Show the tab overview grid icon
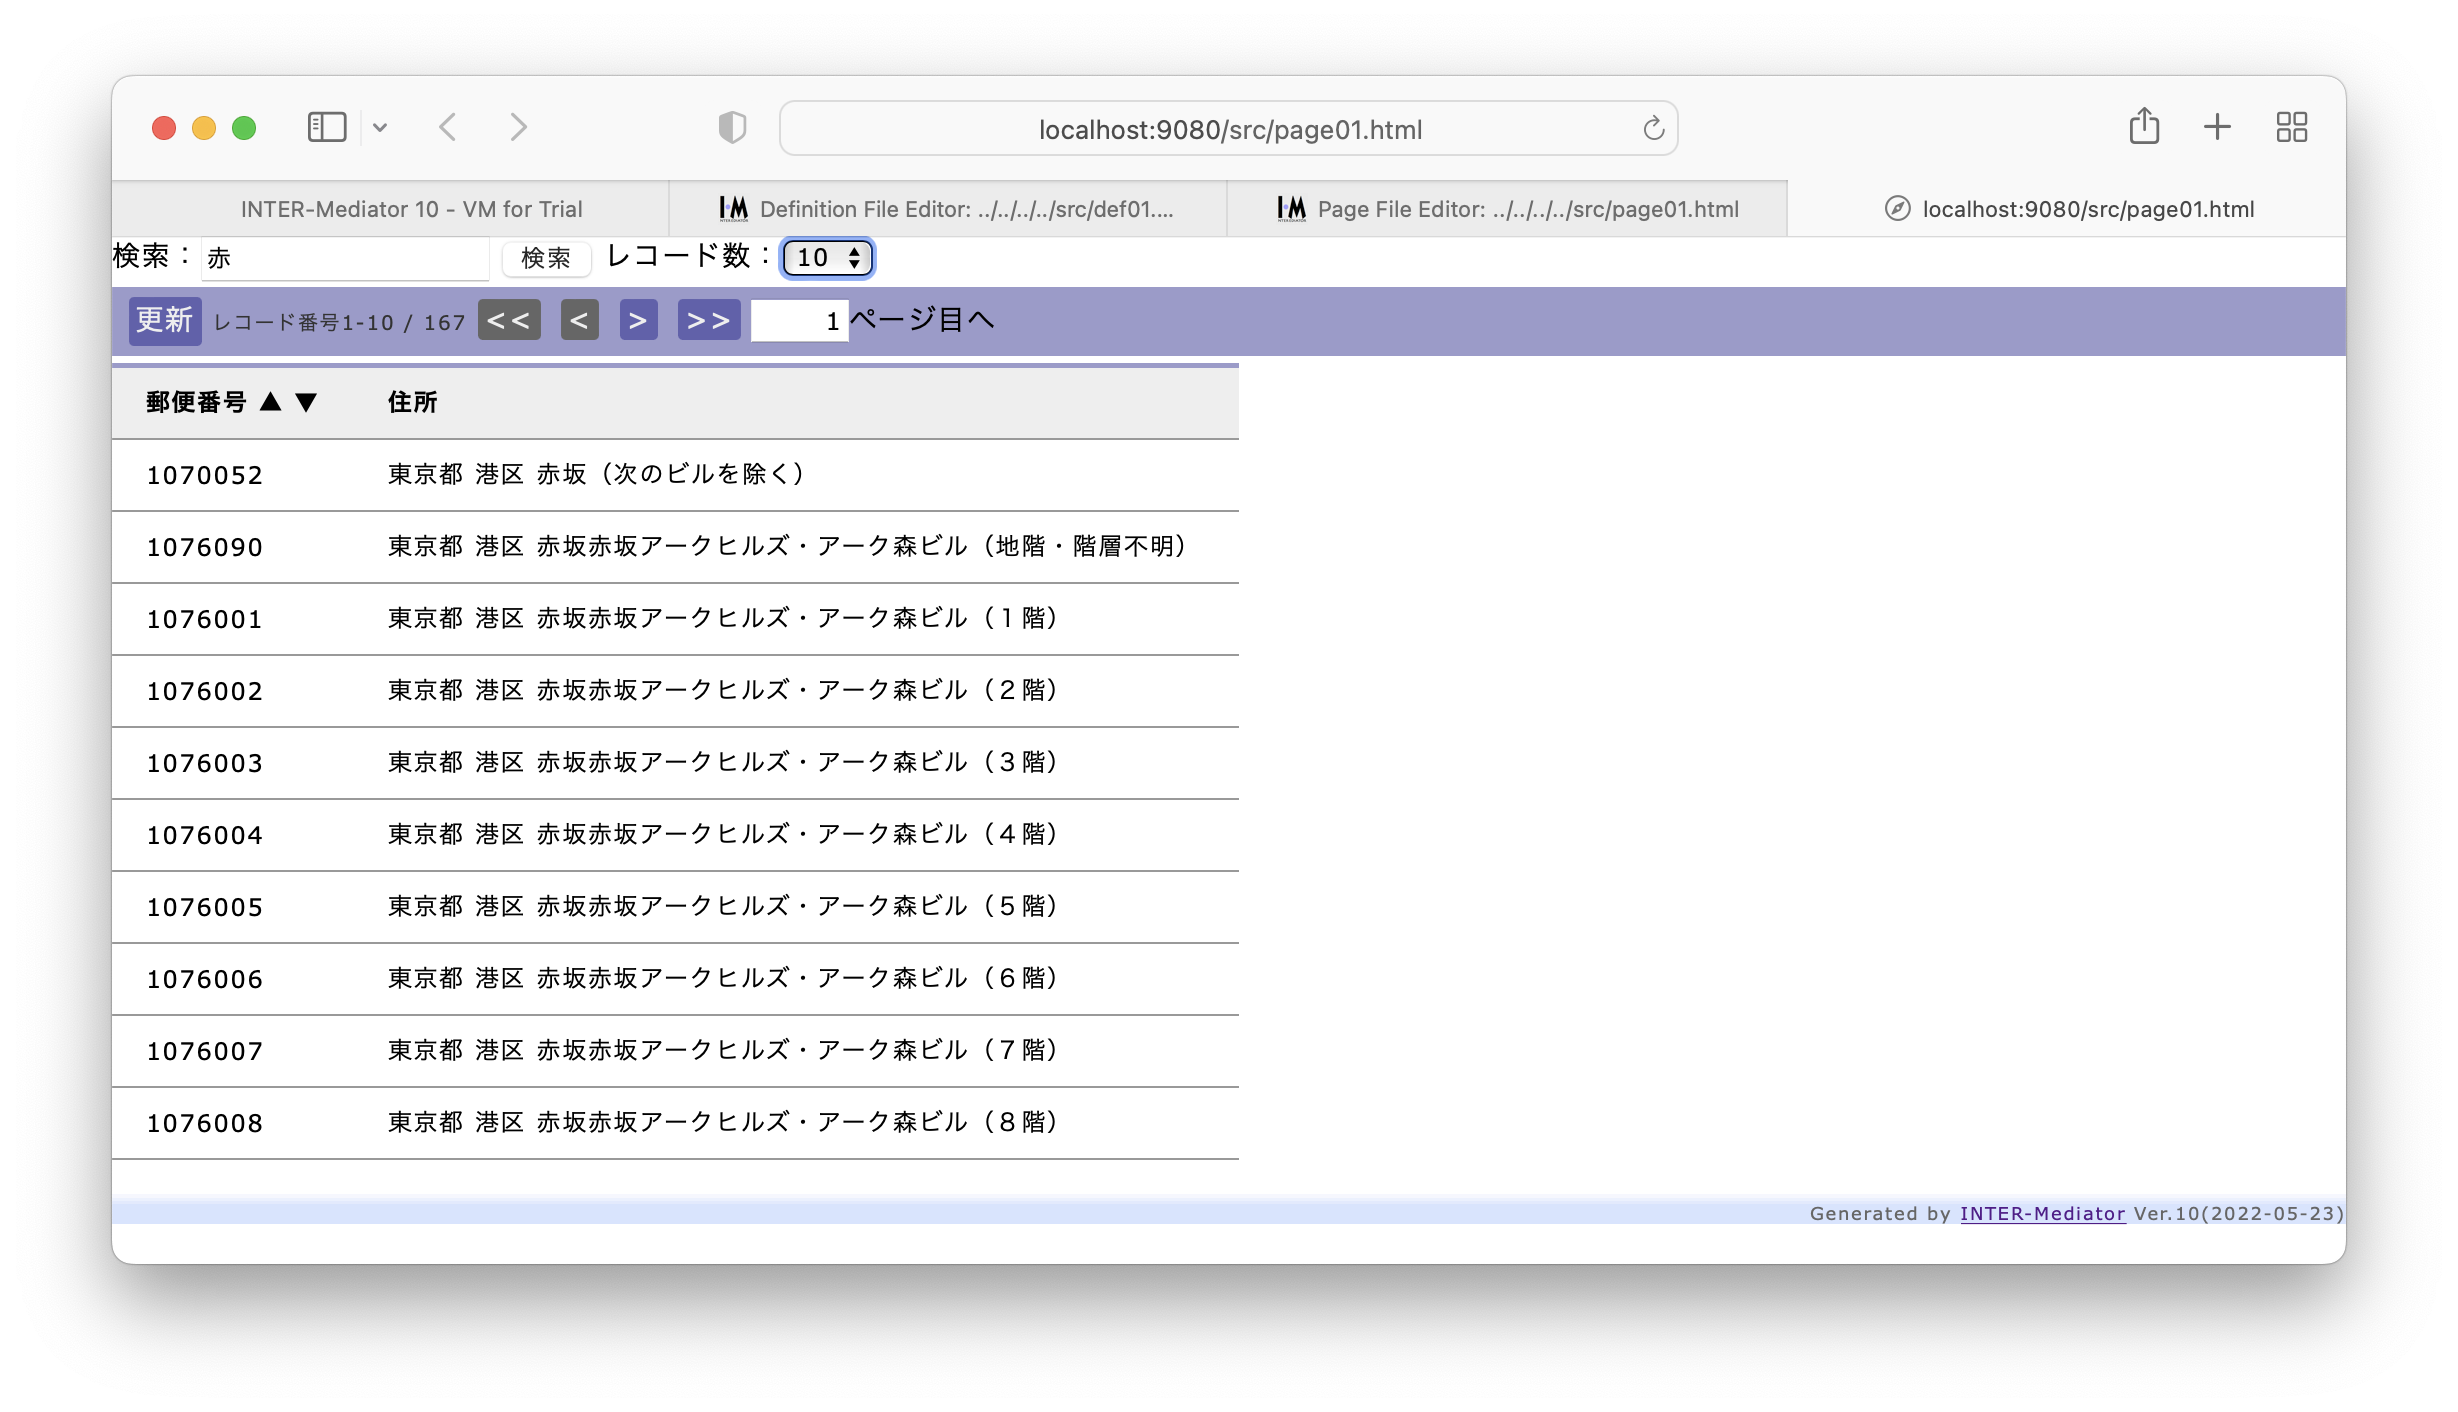Screen dimensions: 2458x1412 coord(2291,127)
